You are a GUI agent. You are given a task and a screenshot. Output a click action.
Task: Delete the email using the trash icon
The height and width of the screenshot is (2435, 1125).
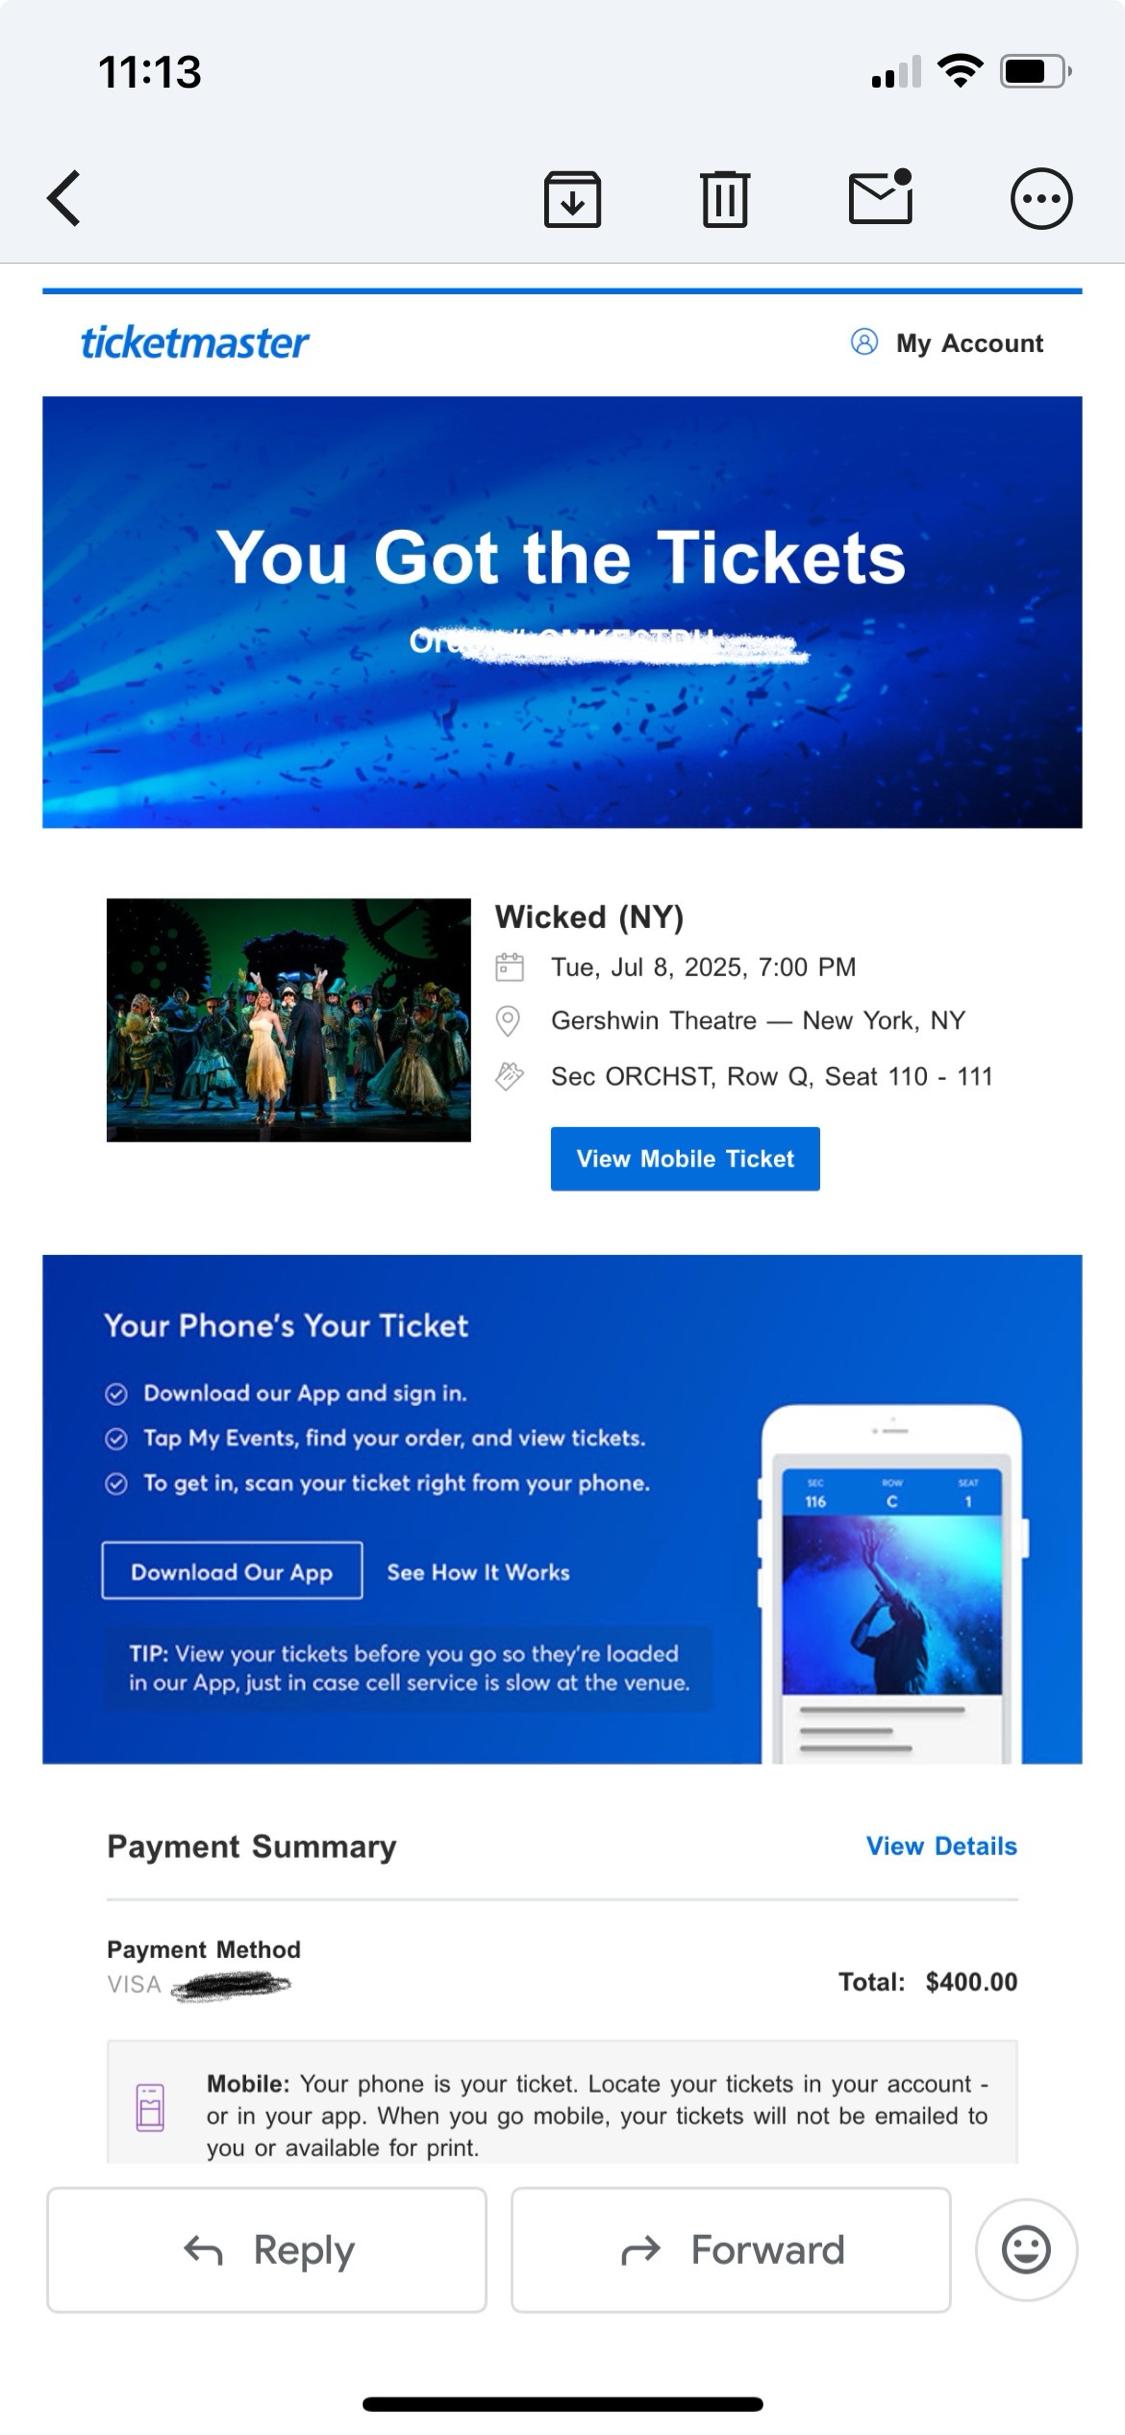[x=725, y=199]
